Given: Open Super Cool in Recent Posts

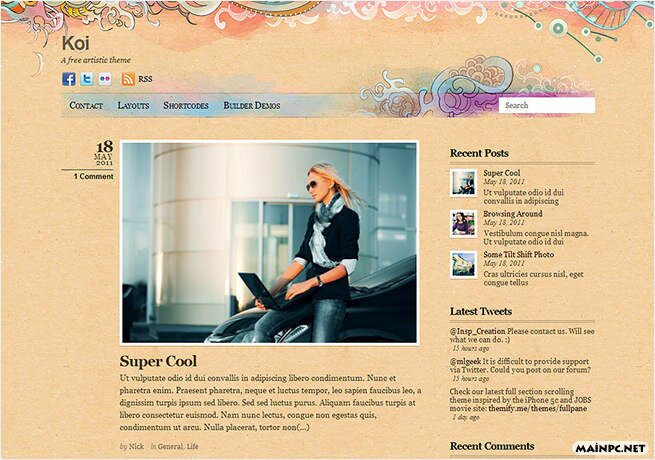Looking at the screenshot, I should pyautogui.click(x=502, y=173).
